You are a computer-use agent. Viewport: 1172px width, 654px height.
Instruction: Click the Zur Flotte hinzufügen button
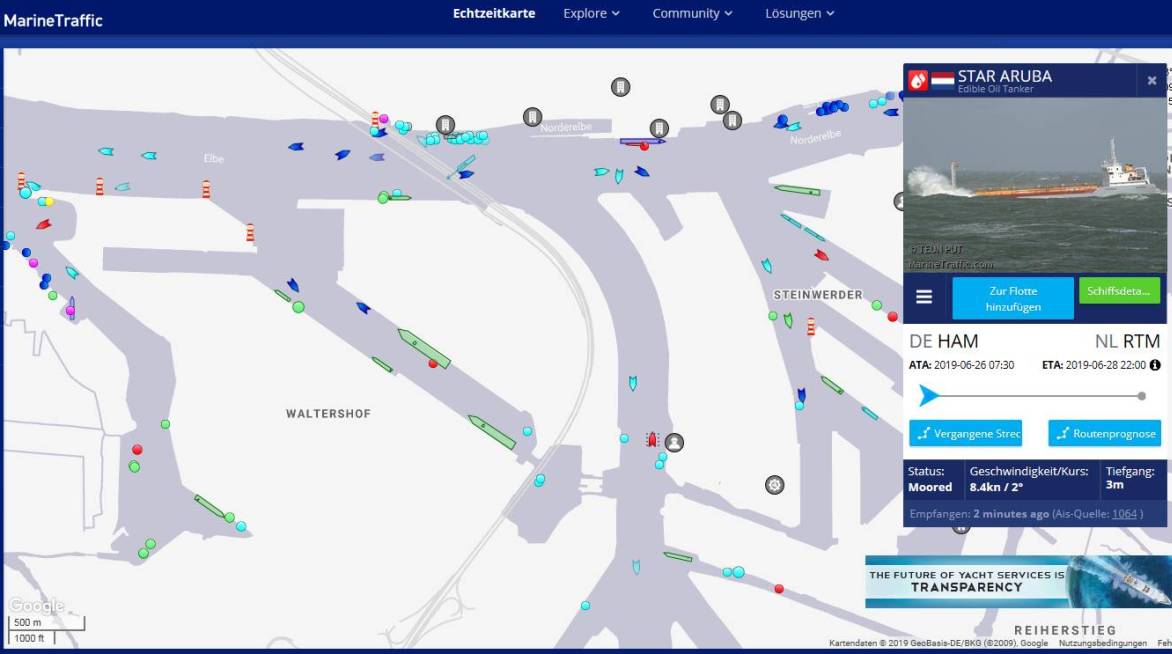pos(1013,298)
